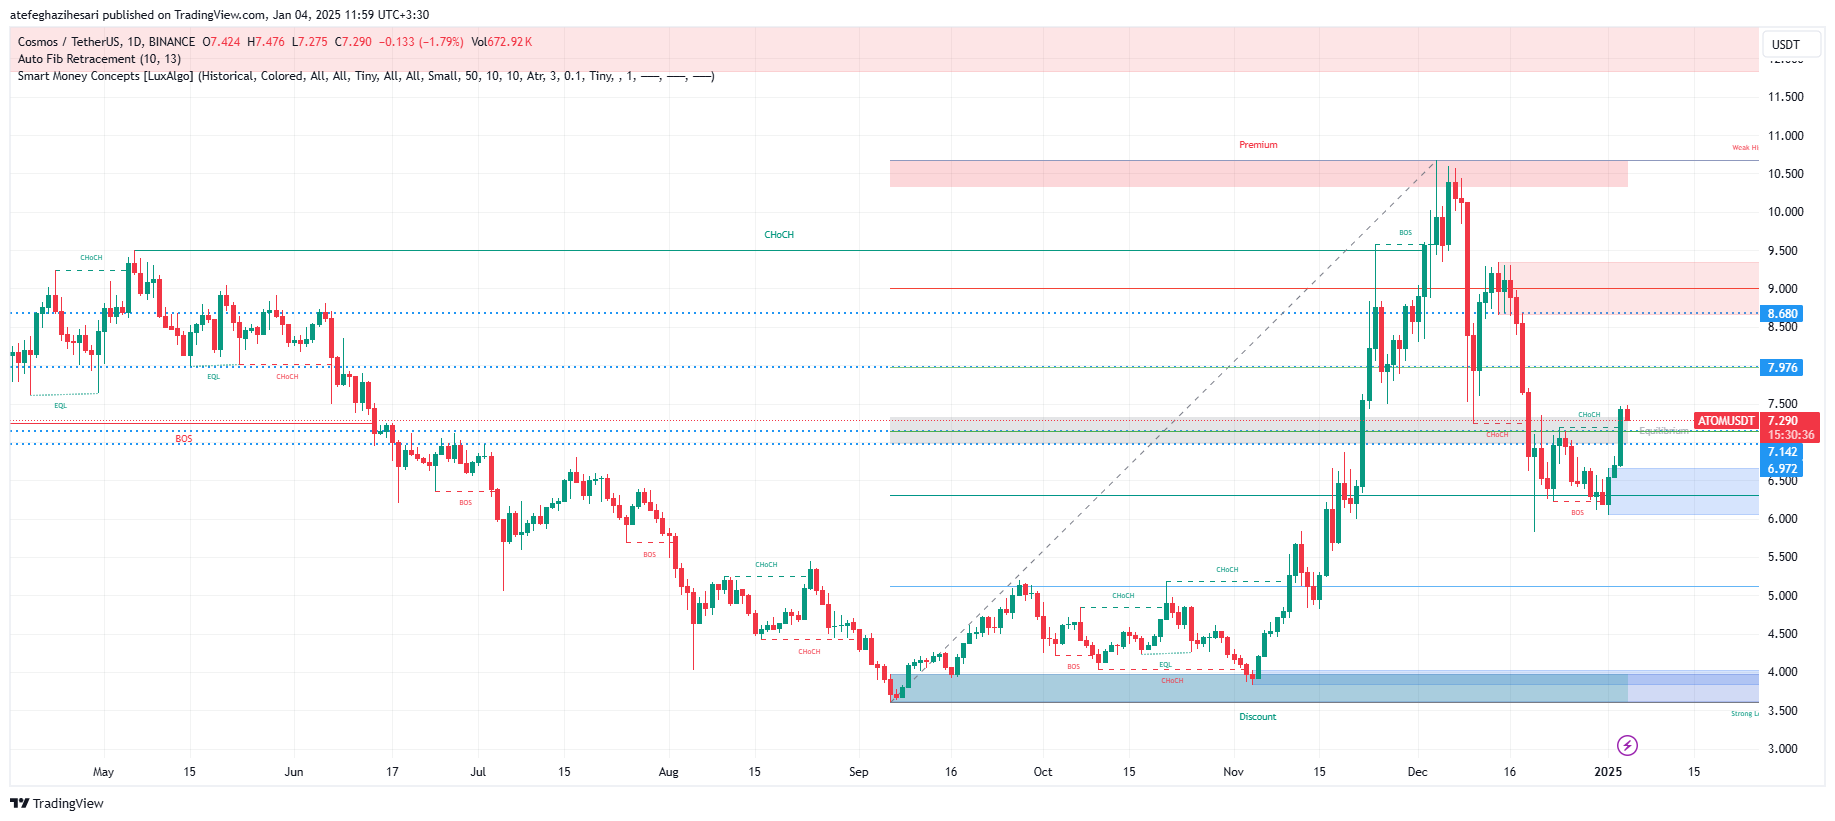Select the blue 7.142 price level tag
The image size is (1835, 821).
[1781, 452]
